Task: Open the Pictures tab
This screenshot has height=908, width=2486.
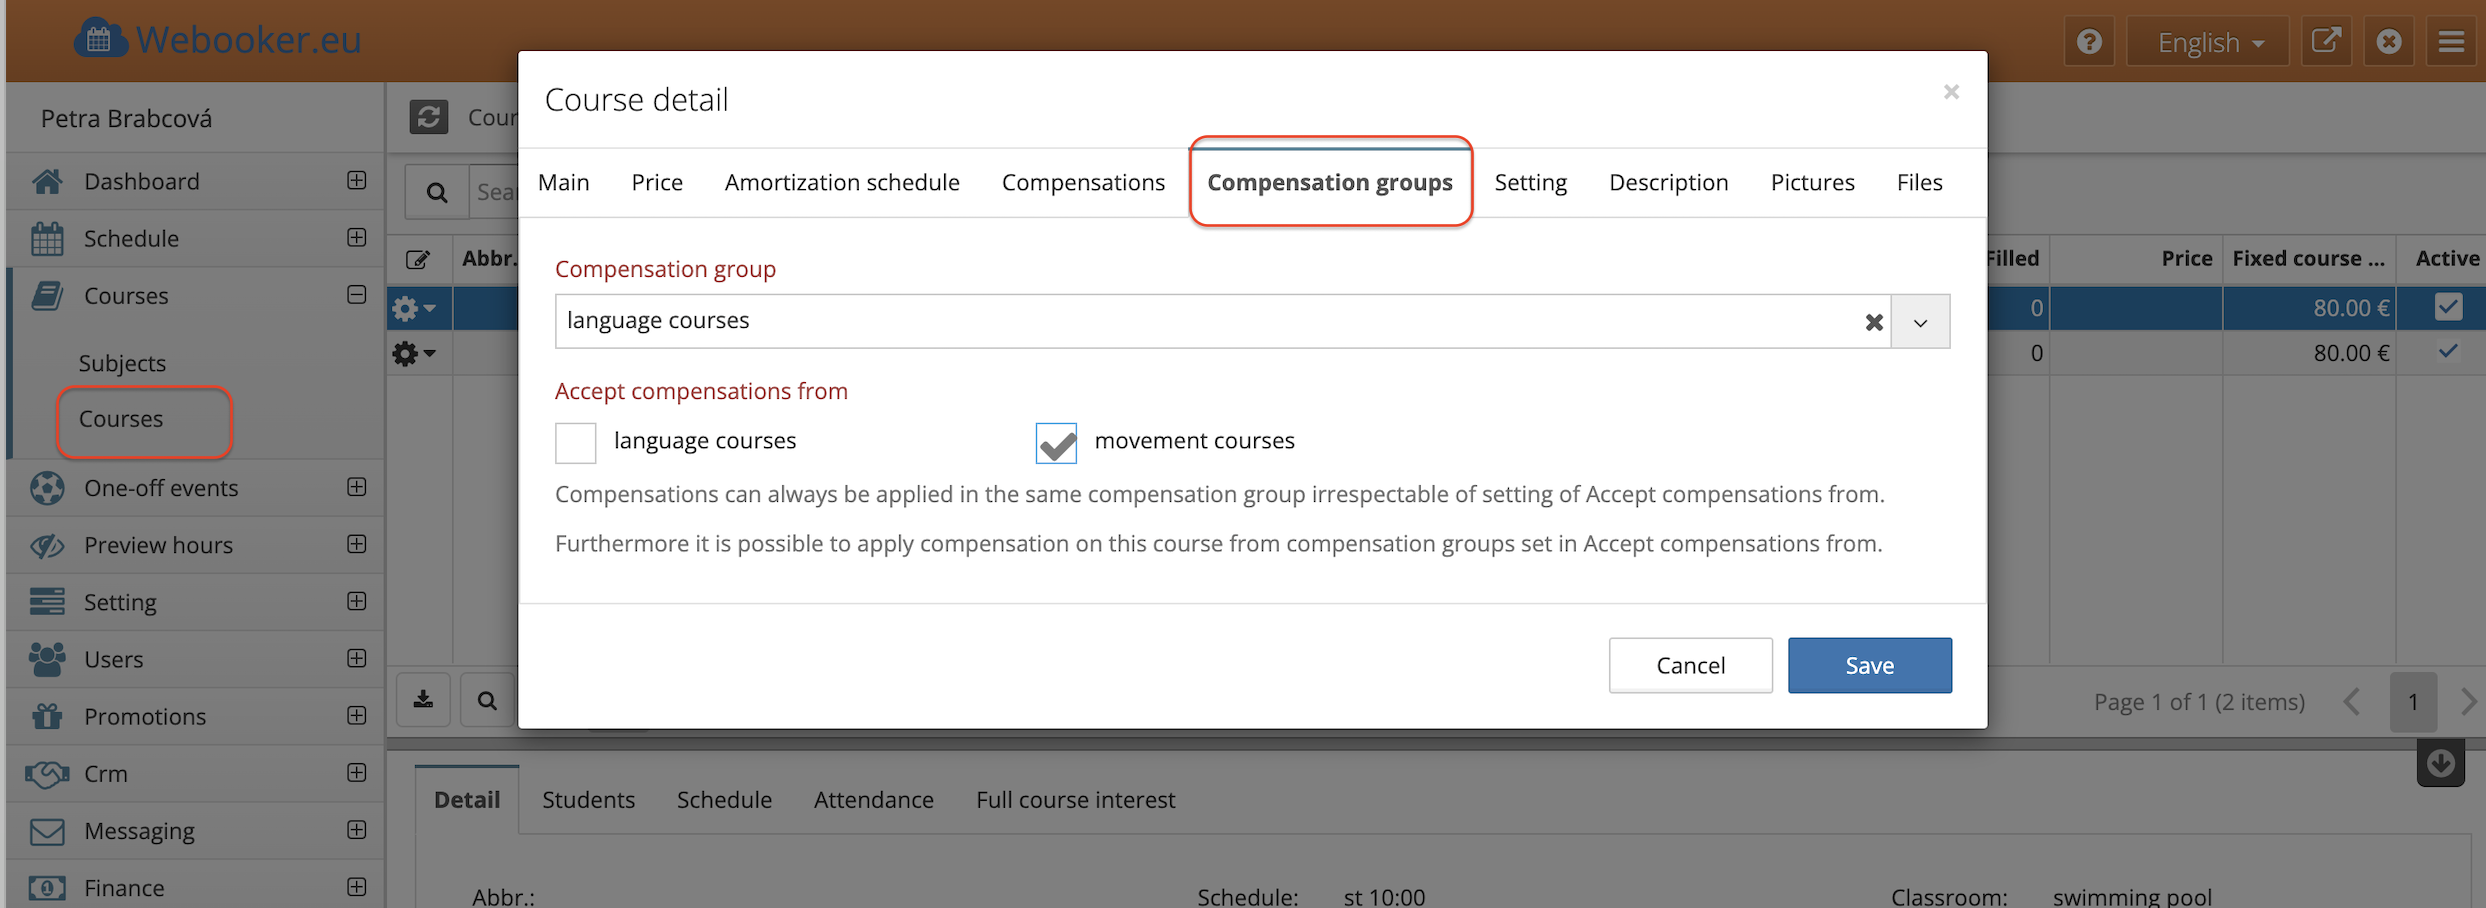Action: (1812, 183)
